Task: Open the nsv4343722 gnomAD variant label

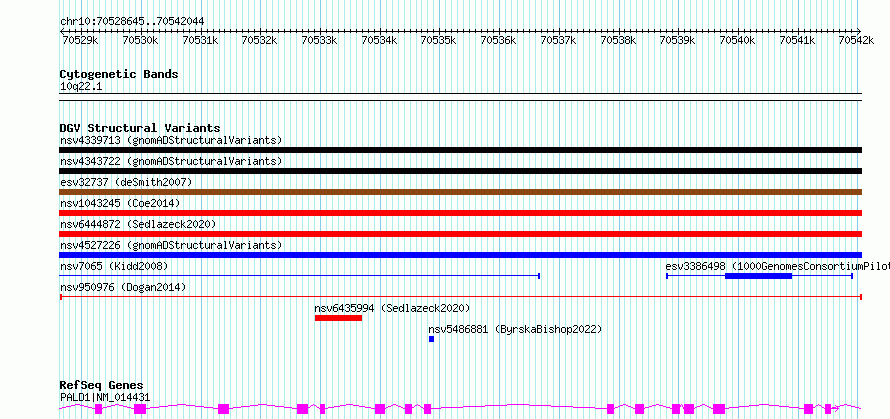Action: 171,161
